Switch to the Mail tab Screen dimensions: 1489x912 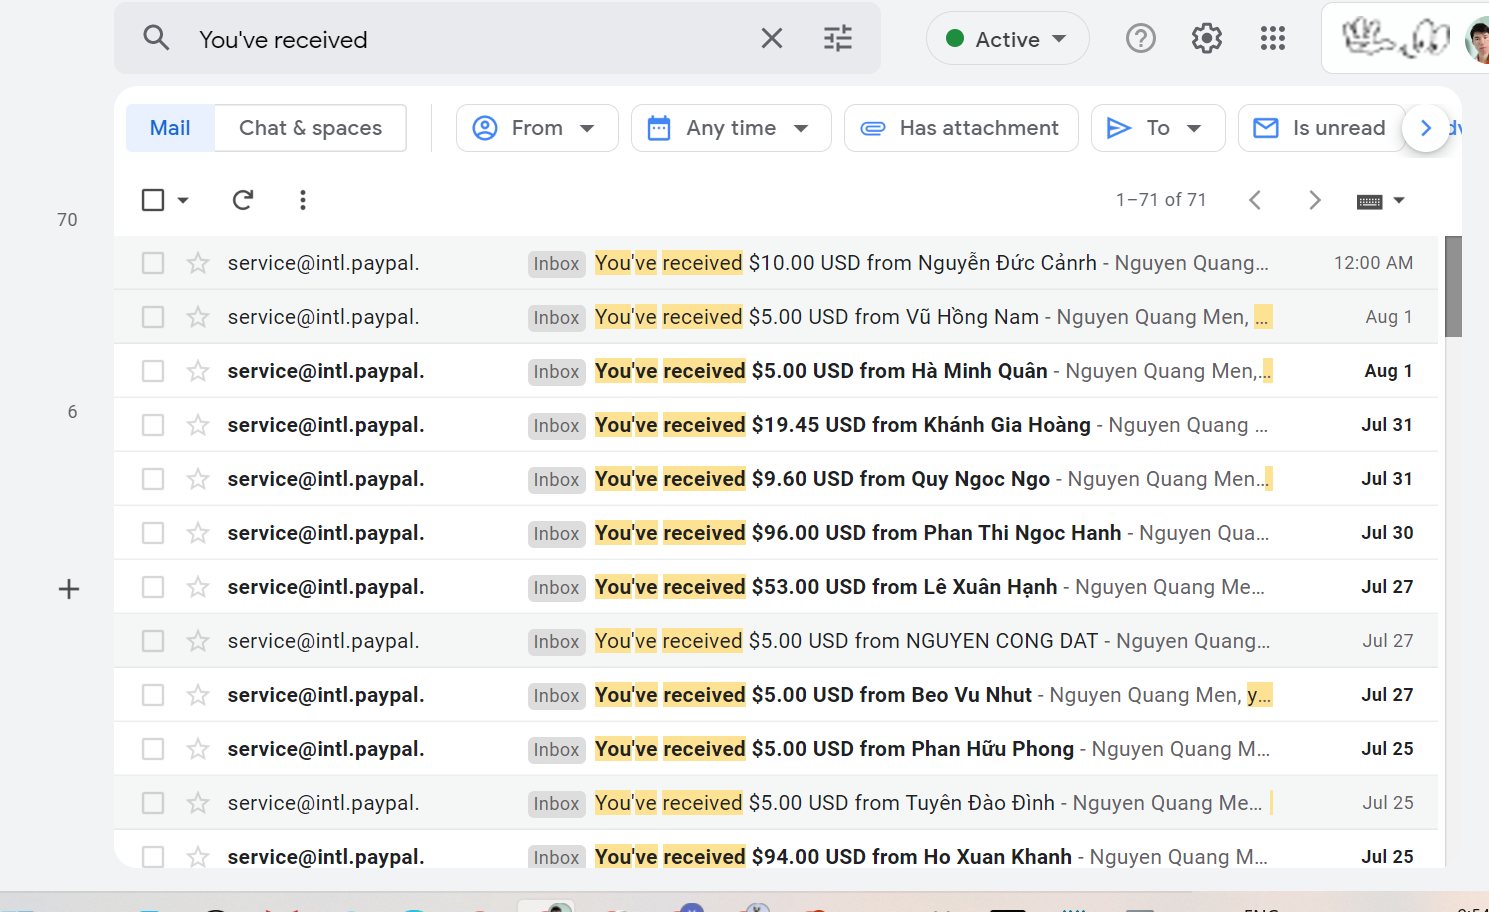[x=170, y=128]
